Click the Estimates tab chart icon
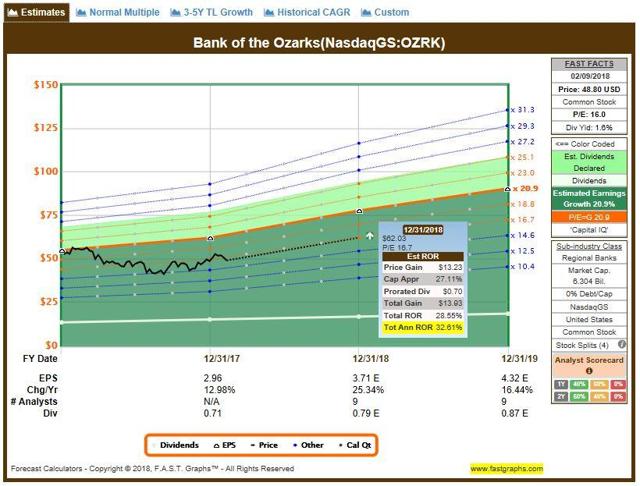 pos(13,12)
